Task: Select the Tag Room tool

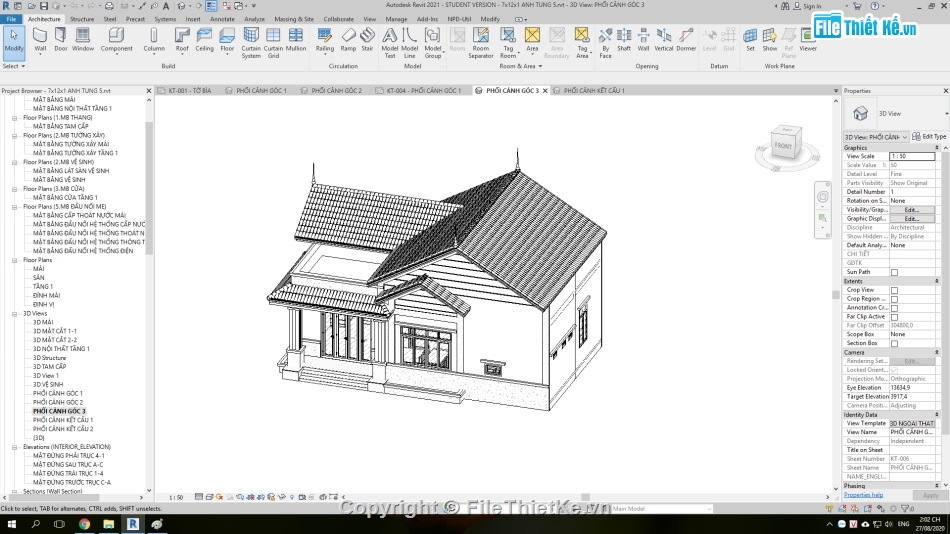Action: (508, 43)
